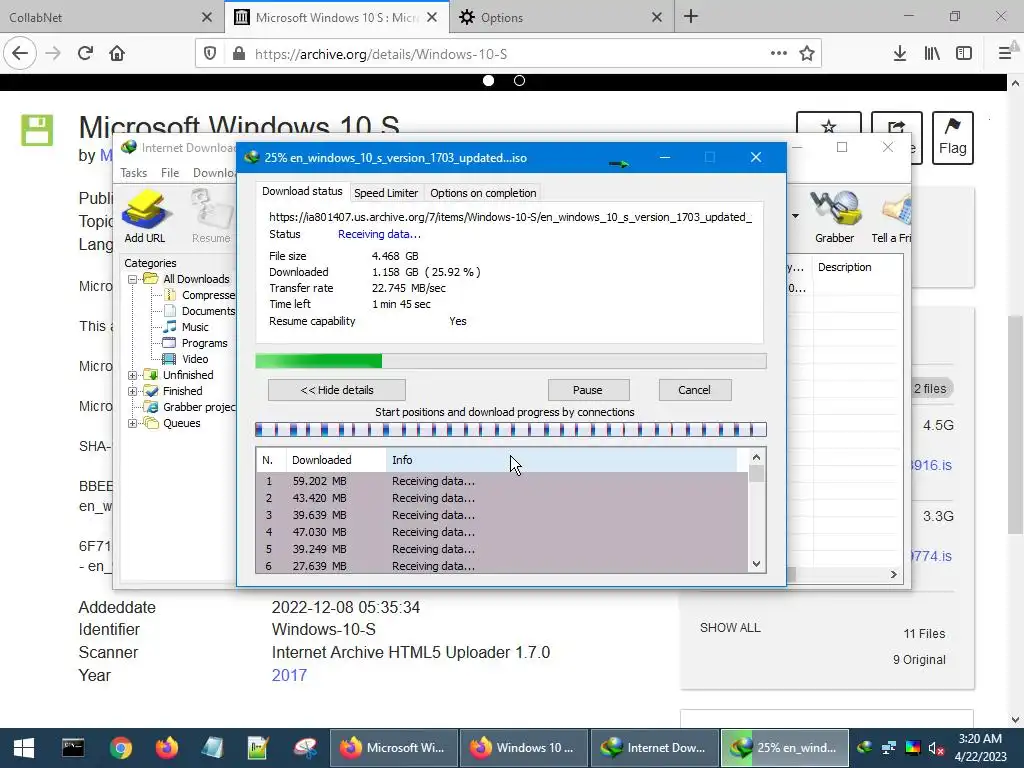Reload the archive.org page

[86, 54]
